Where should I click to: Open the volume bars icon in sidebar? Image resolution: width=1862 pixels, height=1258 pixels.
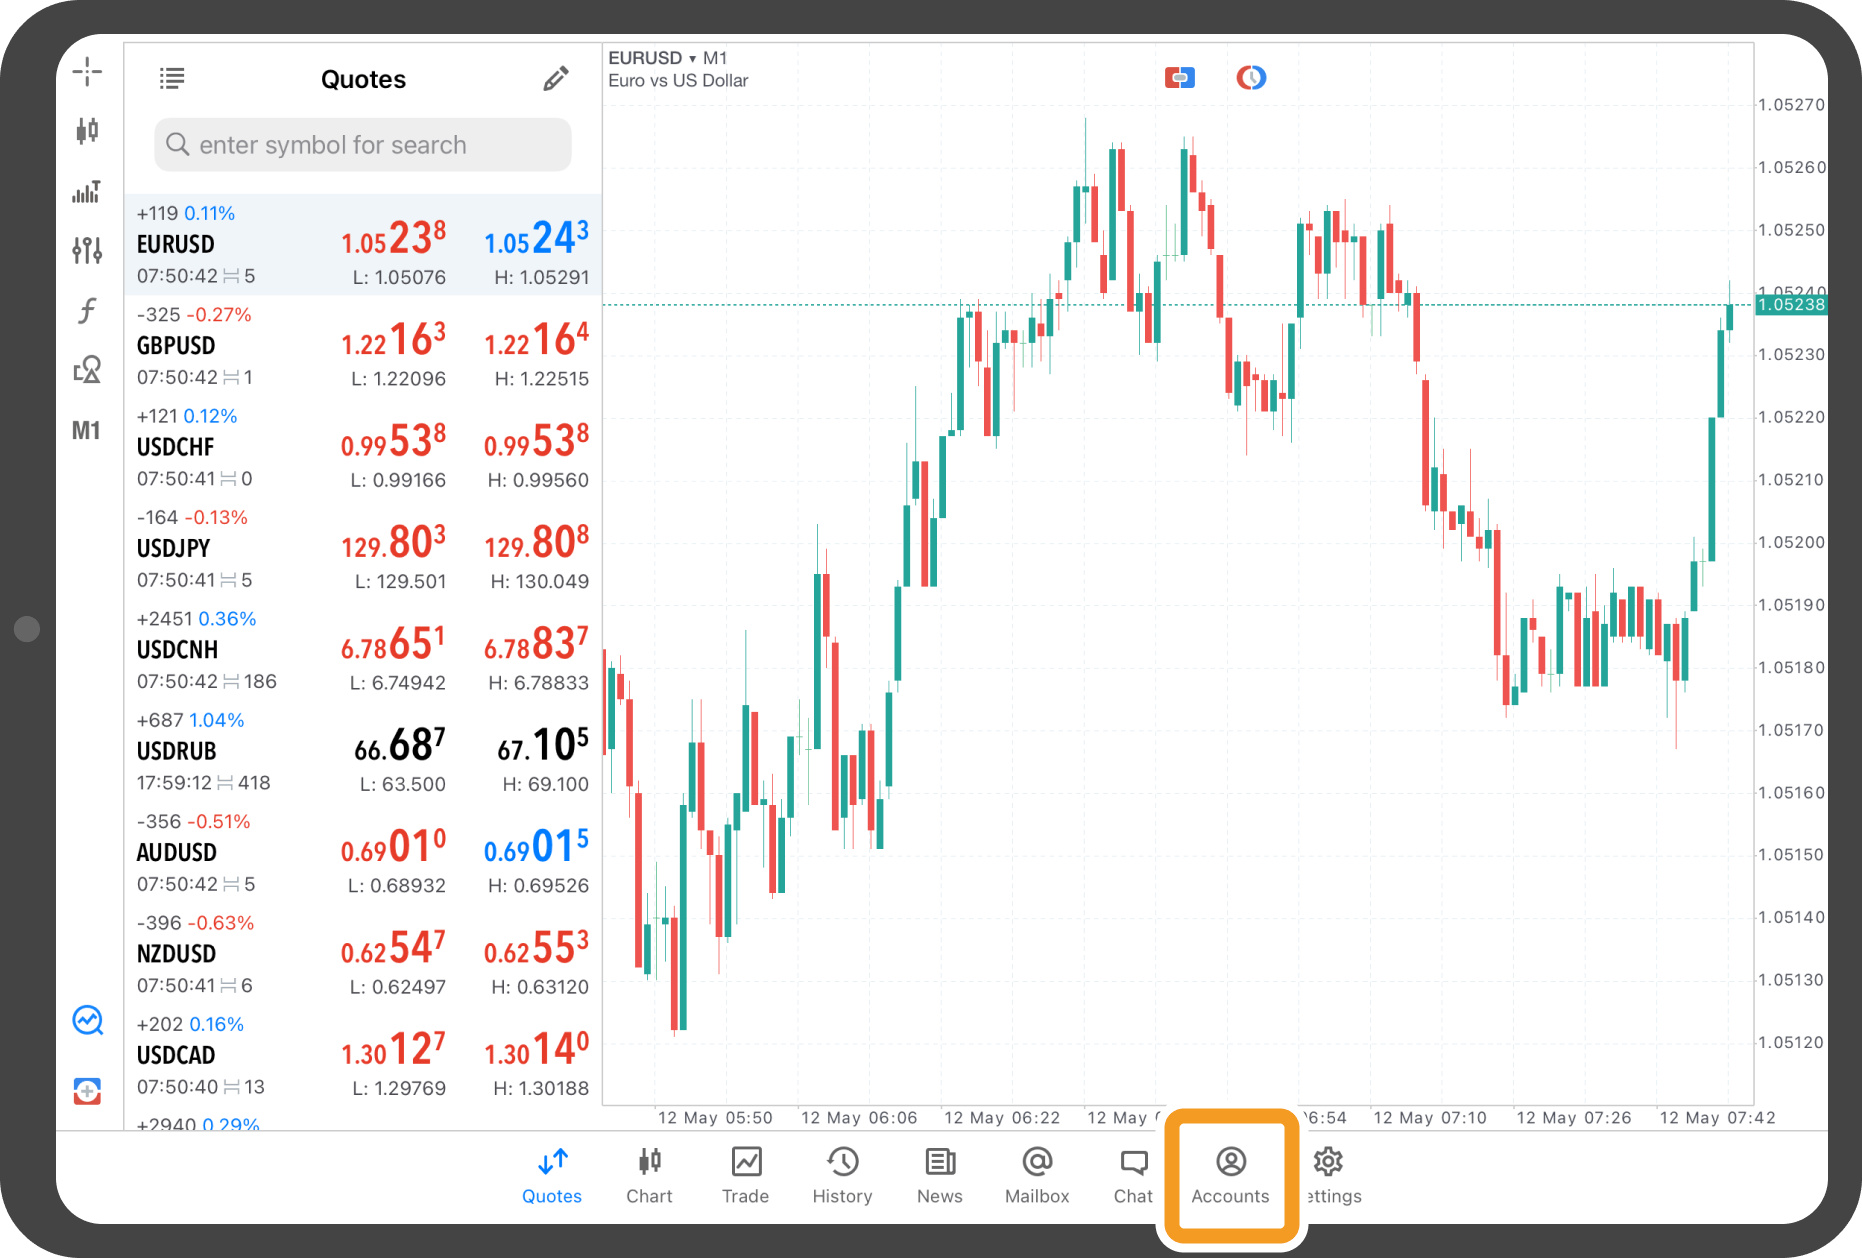point(87,191)
